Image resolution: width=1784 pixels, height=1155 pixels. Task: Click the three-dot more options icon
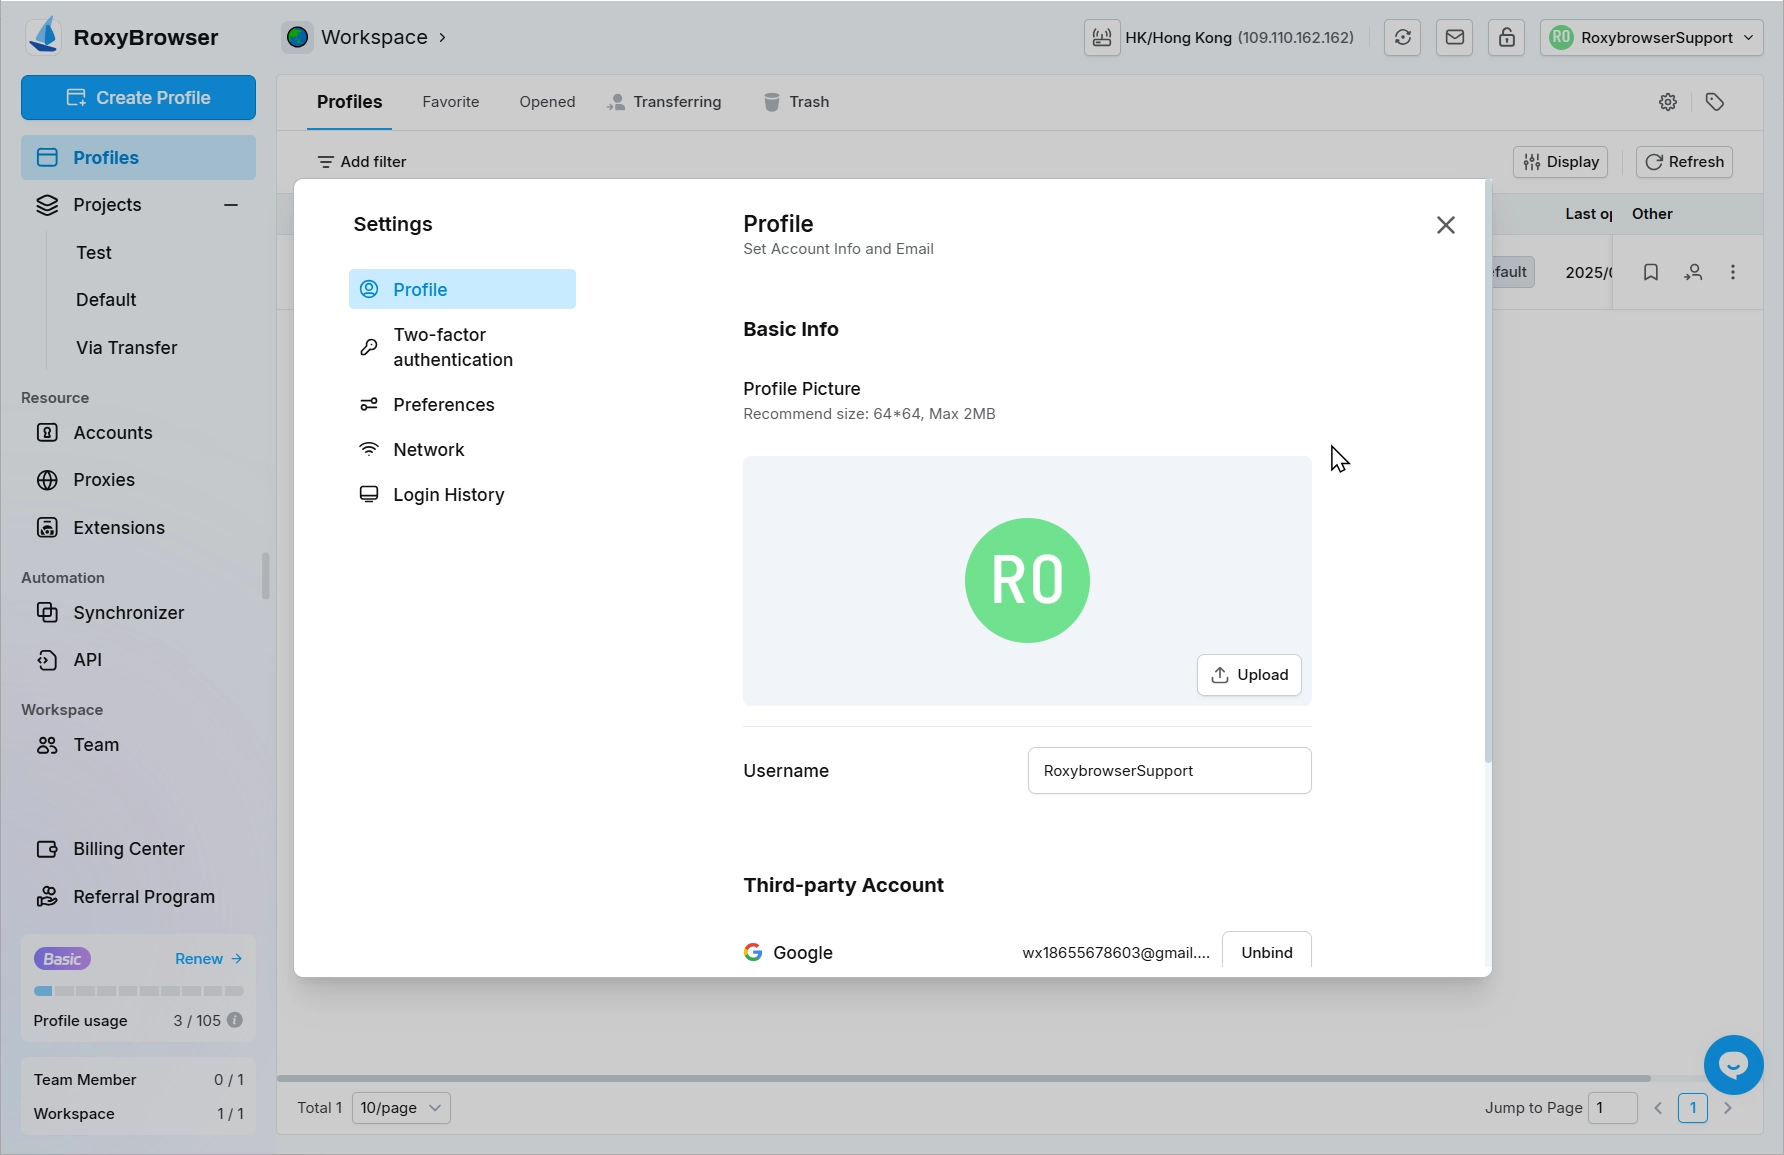pos(1732,272)
